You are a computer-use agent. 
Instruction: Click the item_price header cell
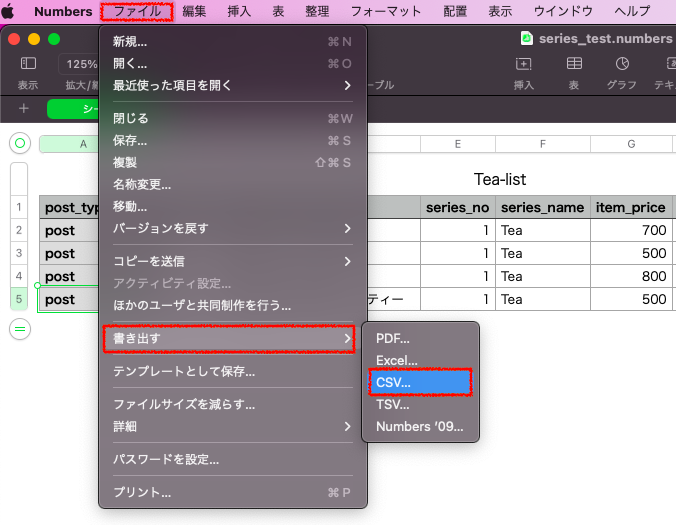(x=631, y=207)
